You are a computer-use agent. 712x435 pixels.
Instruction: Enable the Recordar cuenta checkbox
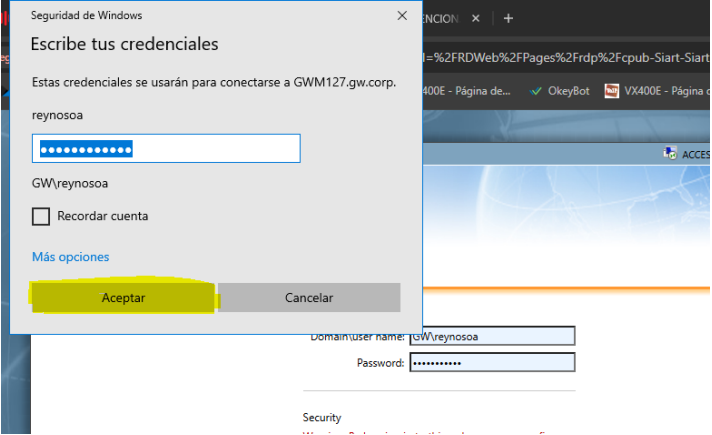click(x=41, y=216)
